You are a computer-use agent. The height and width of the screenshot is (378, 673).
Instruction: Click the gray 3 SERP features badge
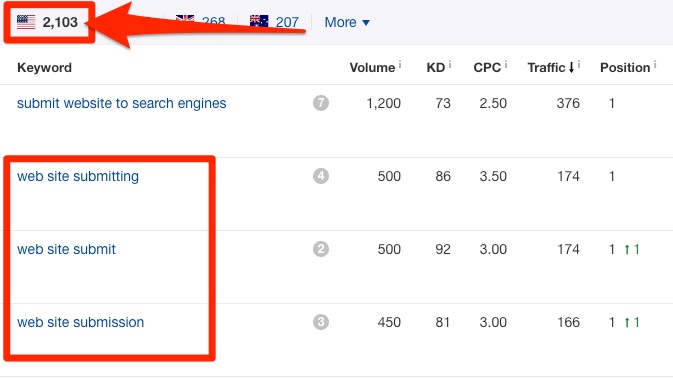tap(321, 322)
